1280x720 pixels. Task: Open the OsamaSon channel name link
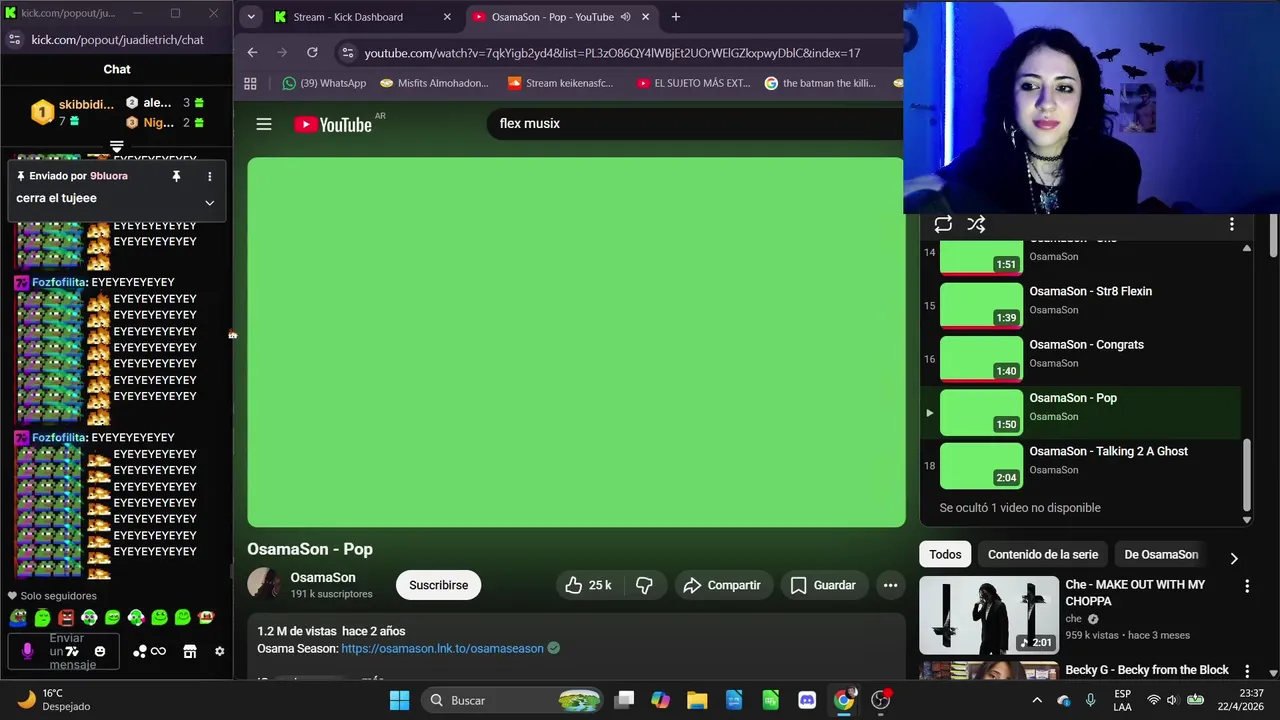coord(323,578)
